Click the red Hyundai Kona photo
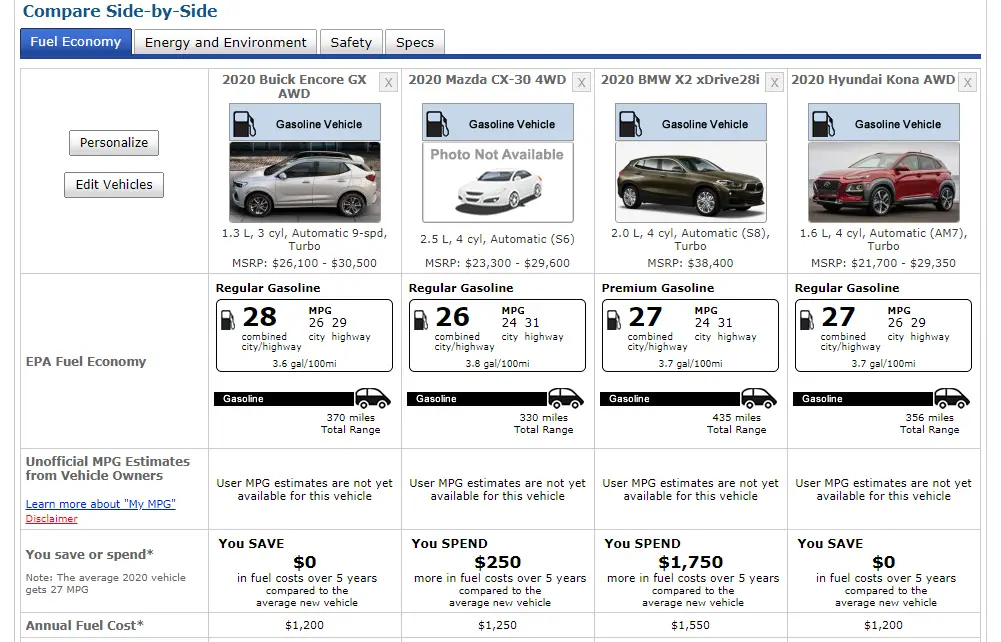1001x642 pixels. 884,182
